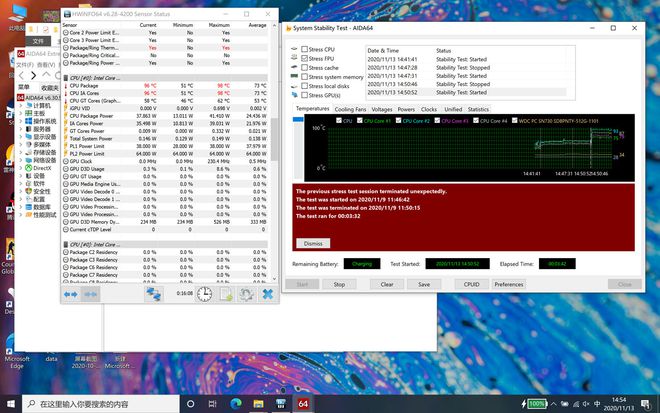660x413 pixels.
Task: Reset HWiNFO min/max with clock icon
Action: click(x=205, y=294)
